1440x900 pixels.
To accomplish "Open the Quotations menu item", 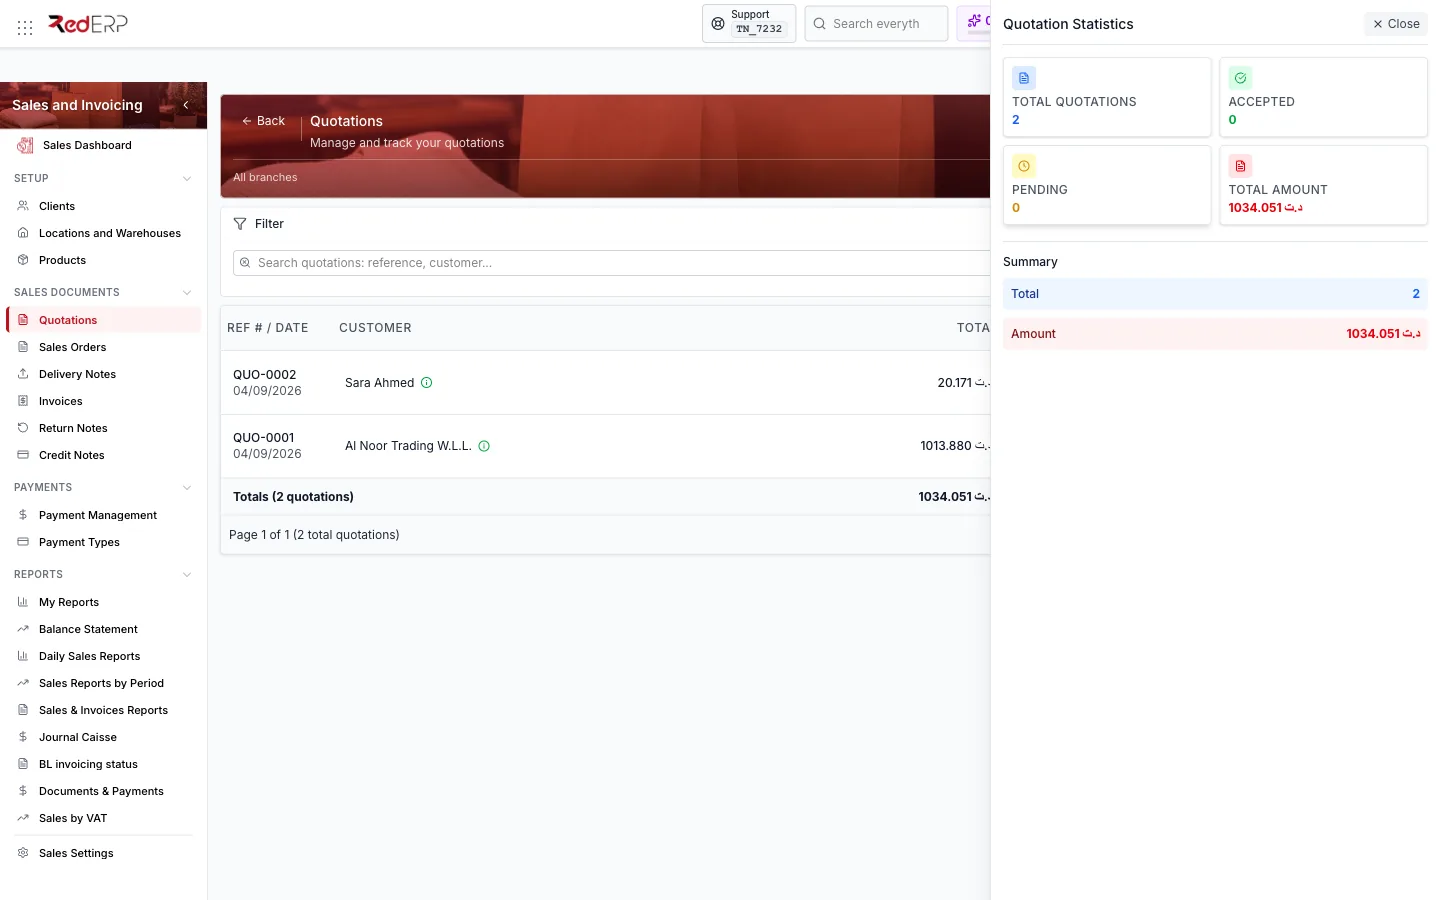I will click(104, 320).
